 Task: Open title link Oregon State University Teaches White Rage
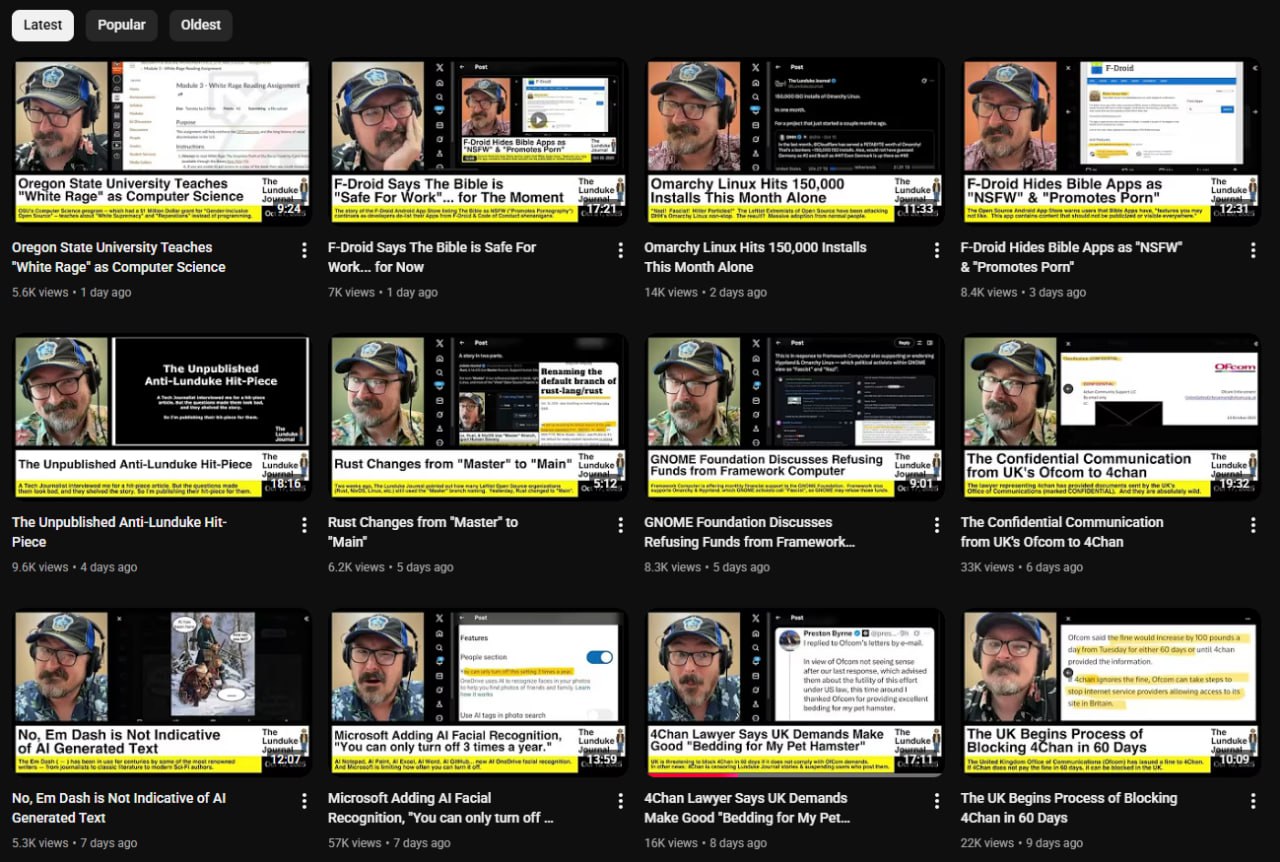click(119, 257)
